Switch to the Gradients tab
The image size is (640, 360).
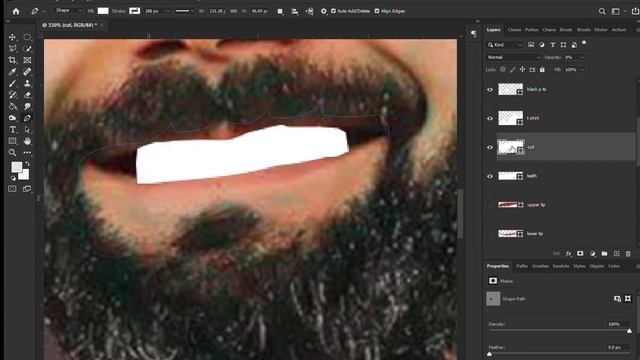pyautogui.click(x=540, y=266)
